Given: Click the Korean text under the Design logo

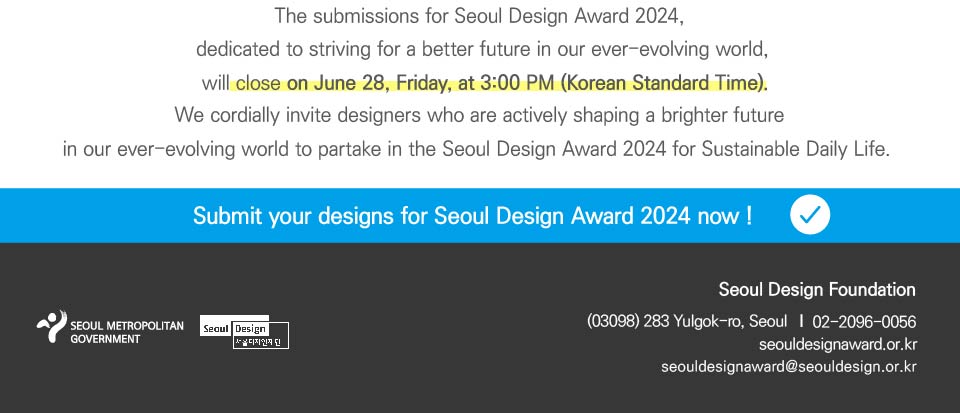Looking at the screenshot, I should (x=258, y=342).
